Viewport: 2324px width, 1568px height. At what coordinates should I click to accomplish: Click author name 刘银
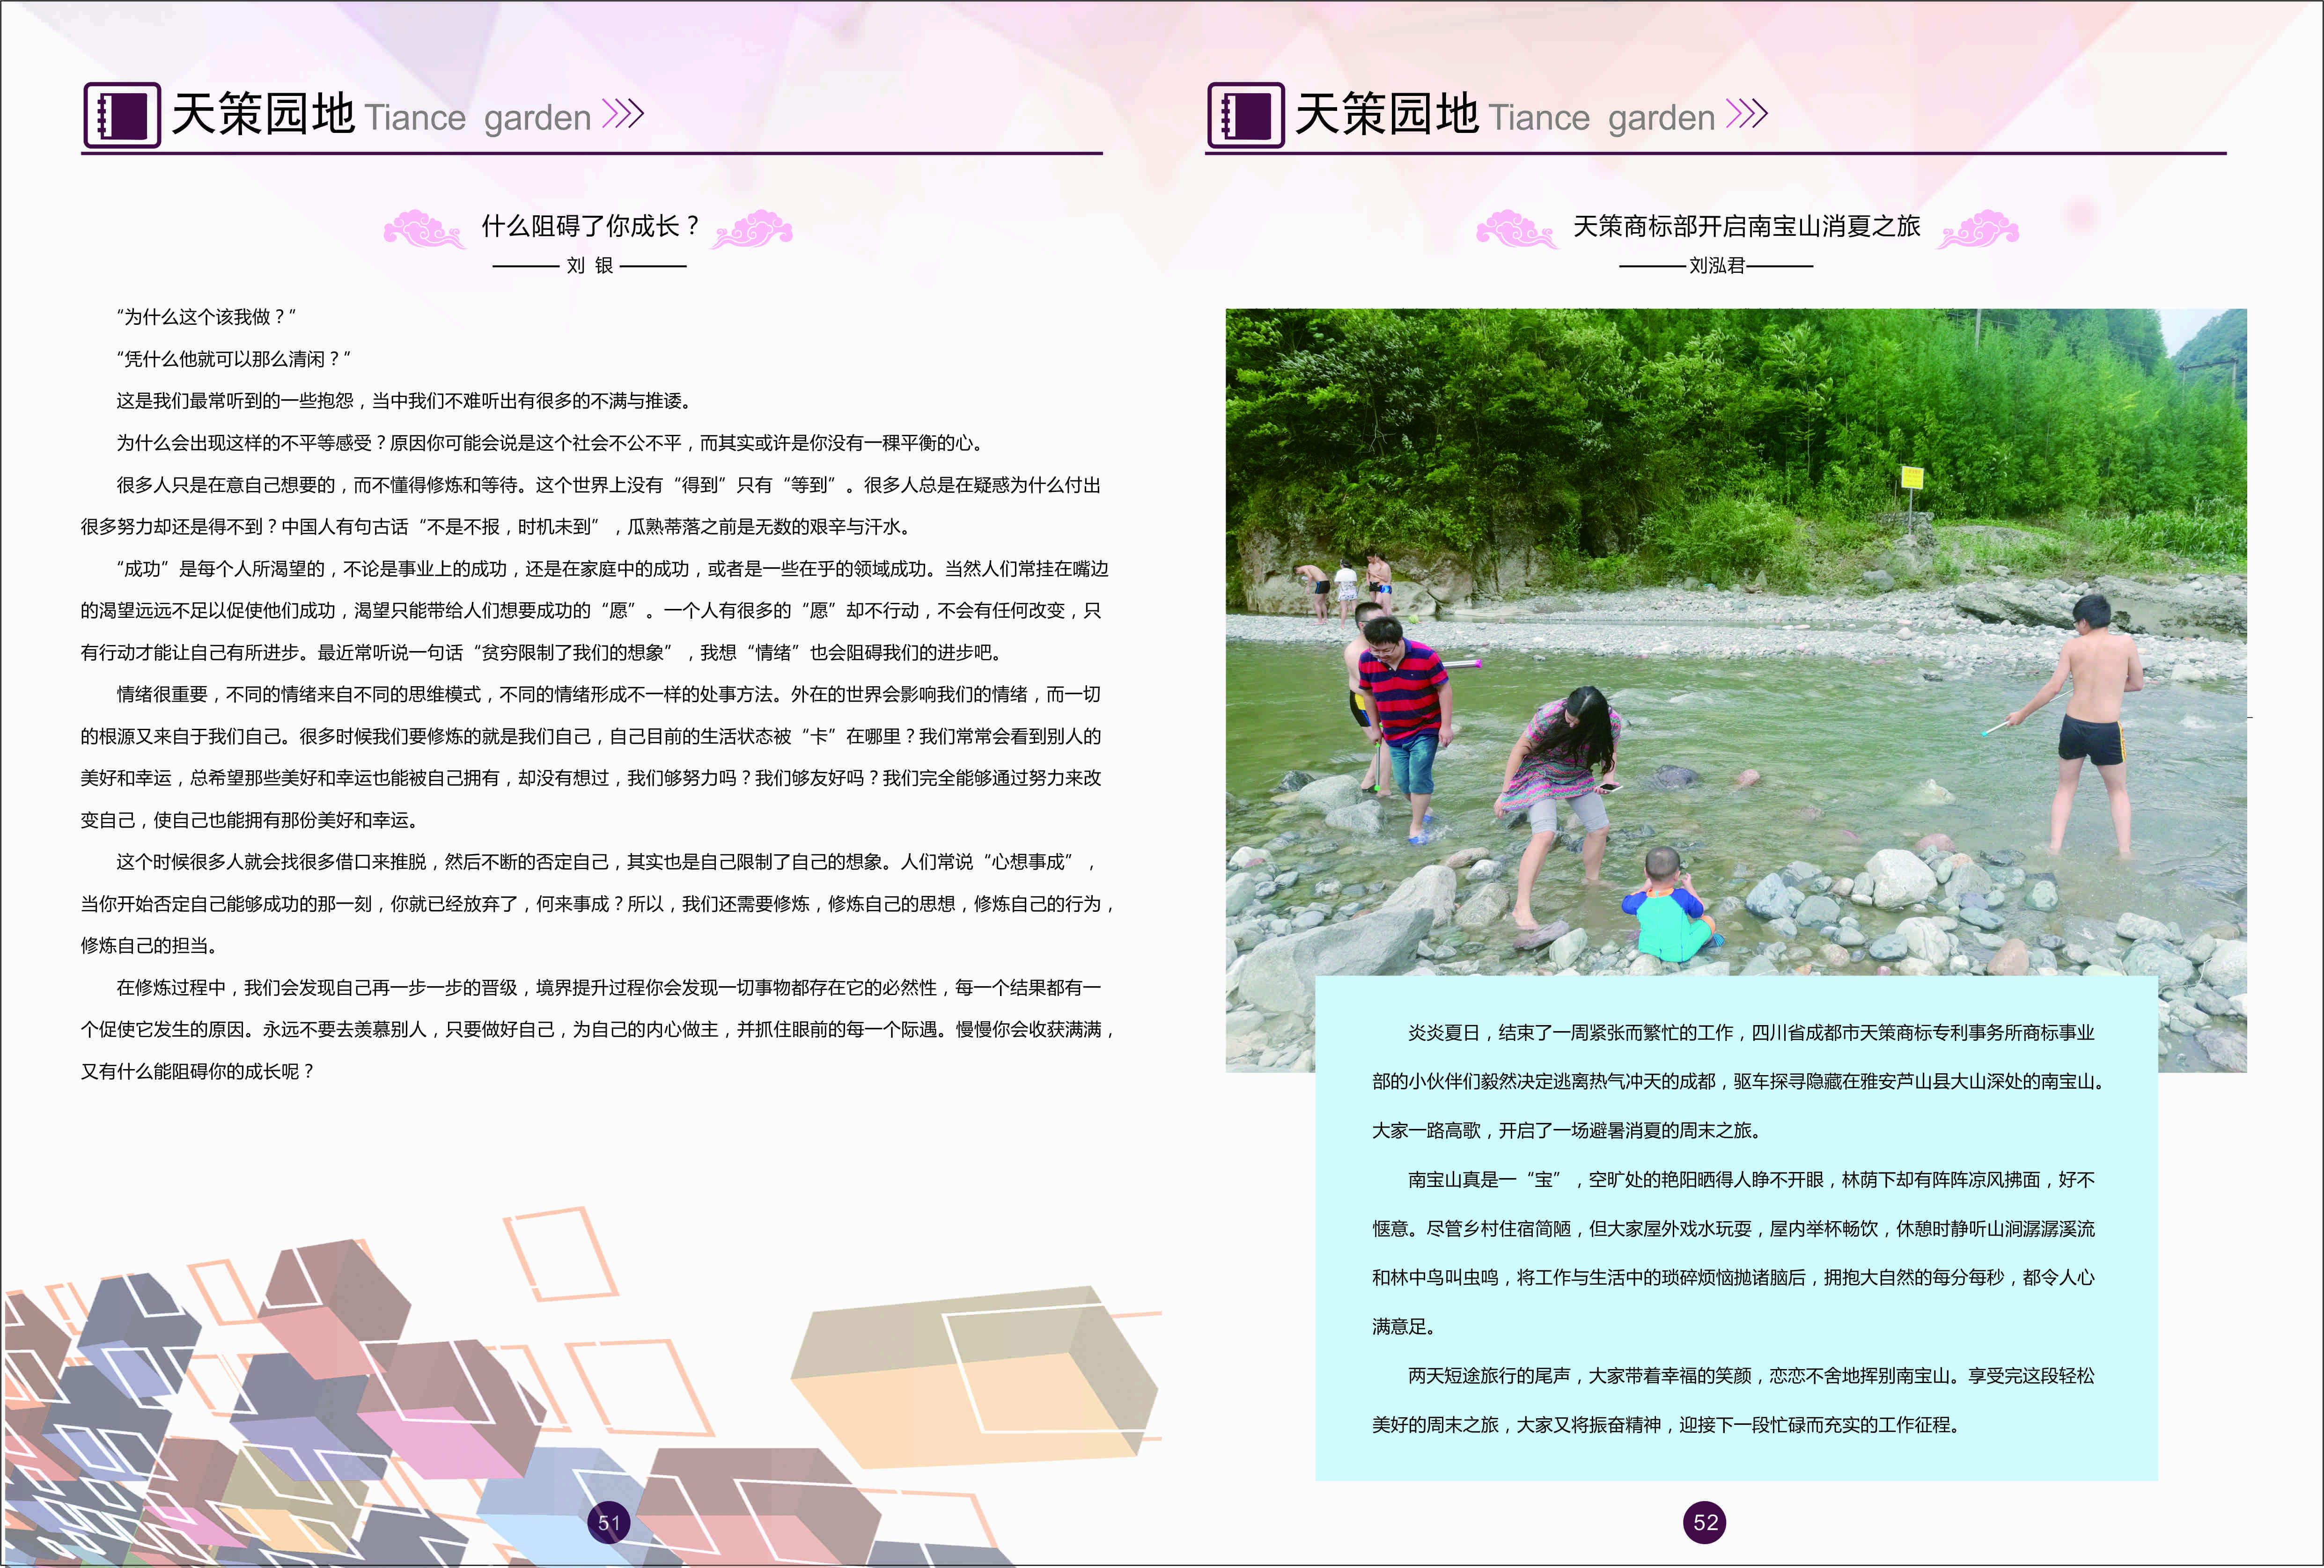(589, 265)
